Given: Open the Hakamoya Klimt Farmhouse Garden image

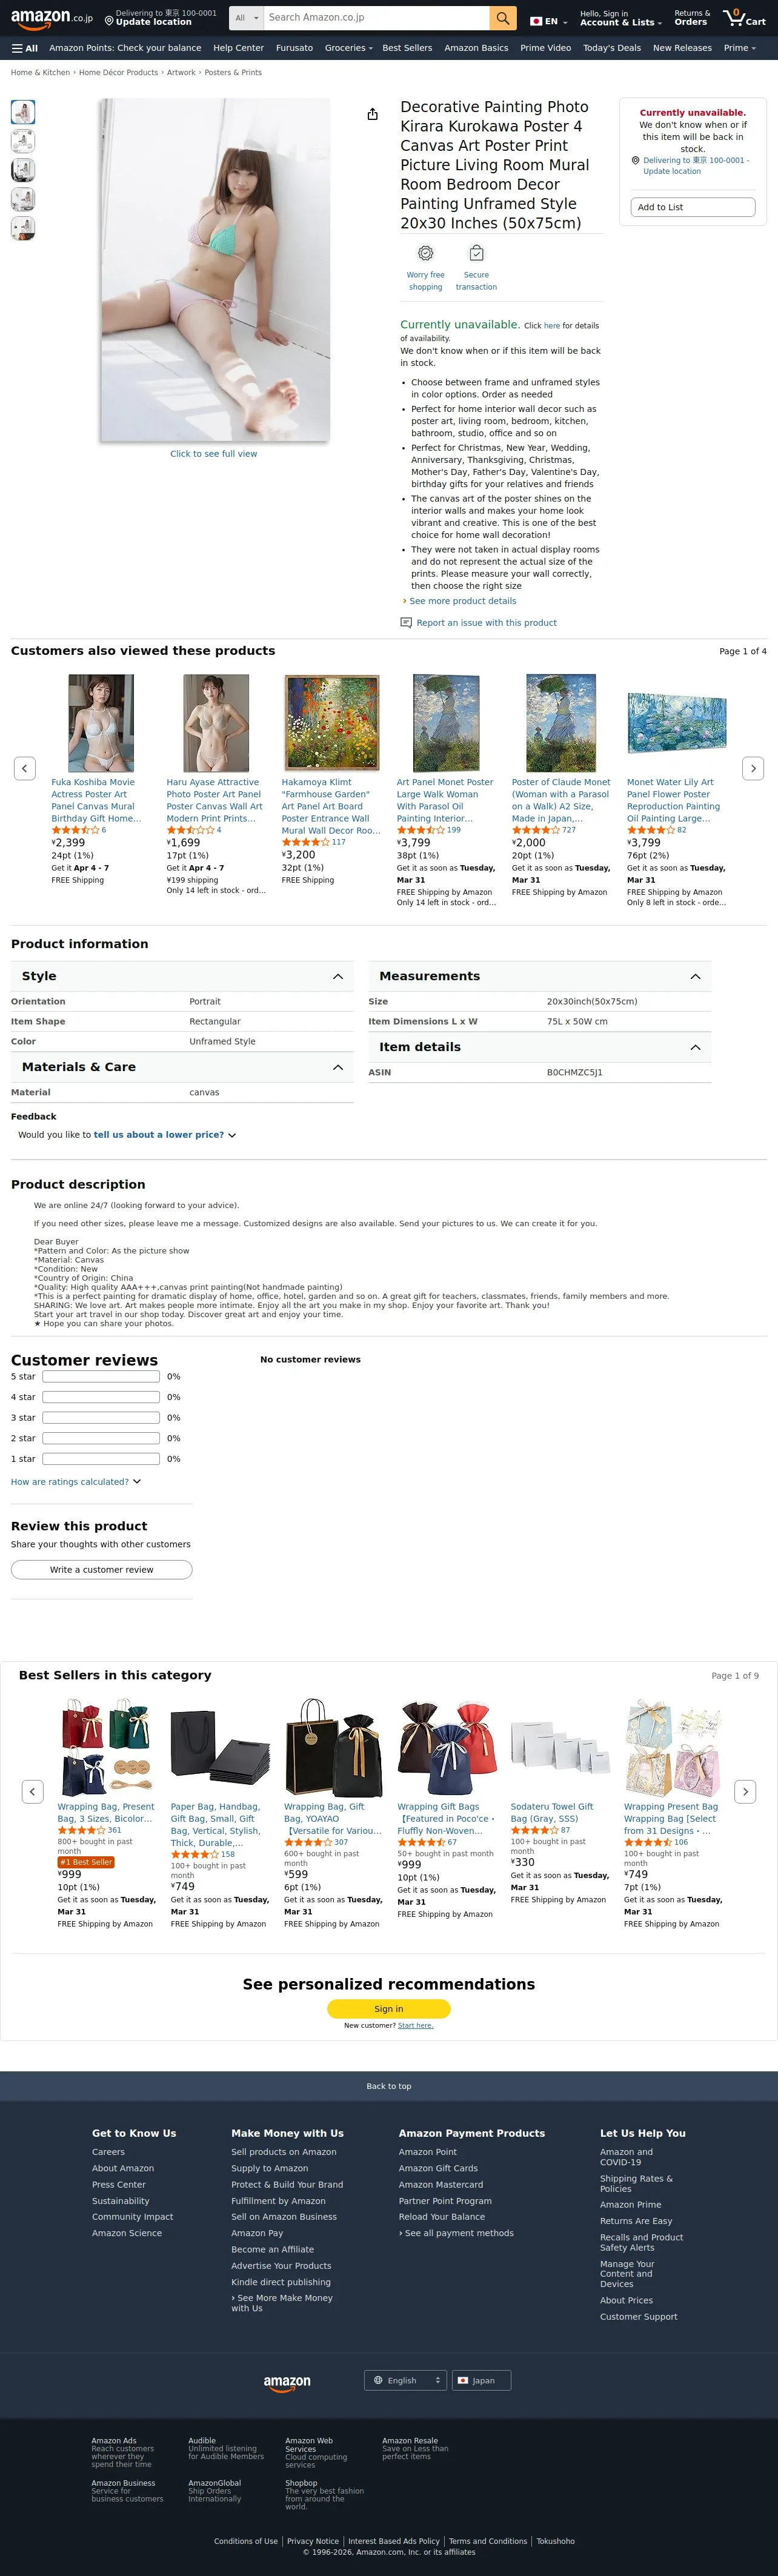Looking at the screenshot, I should coord(331,722).
